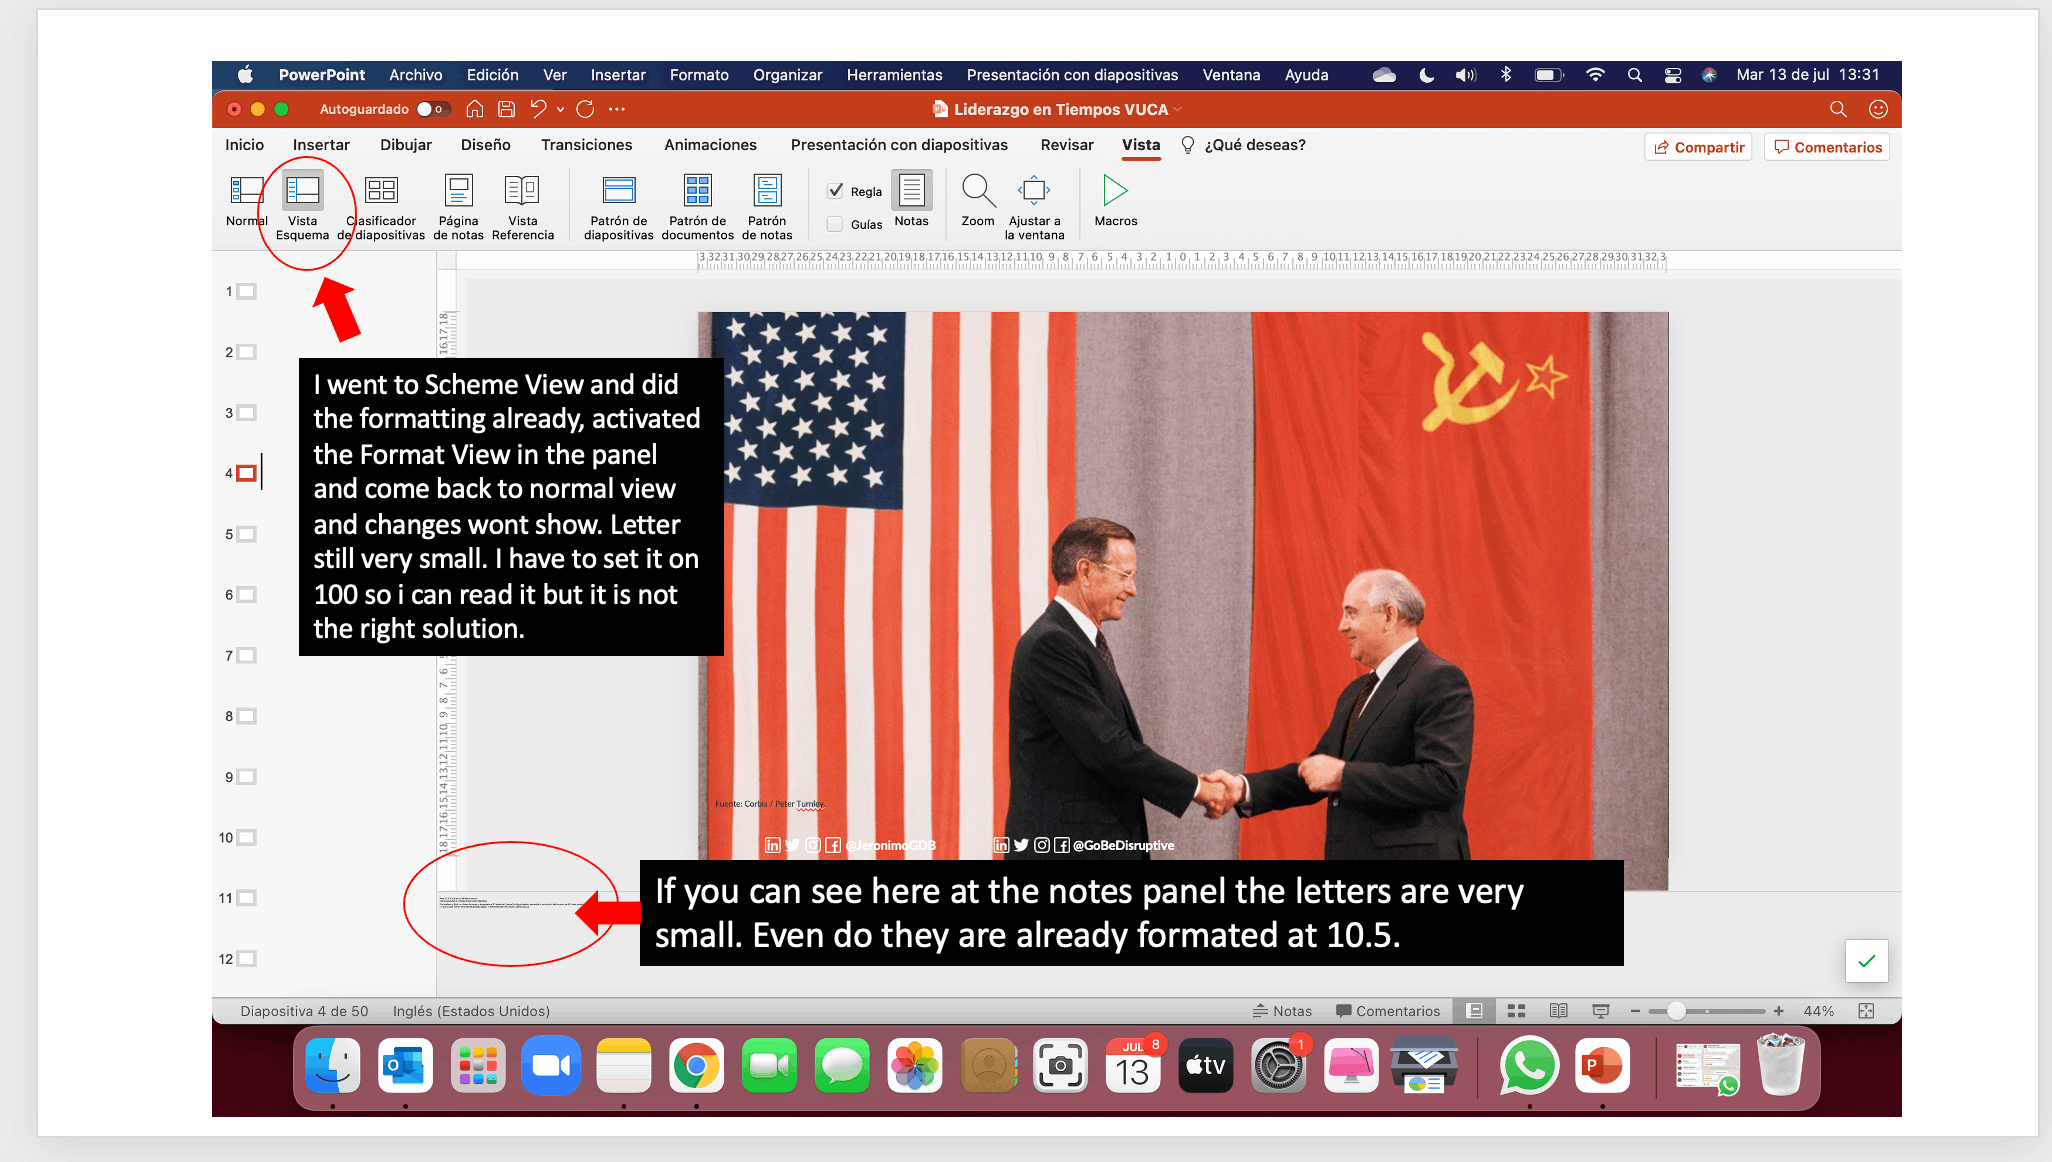The image size is (2052, 1162).
Task: Open Patrón de diapositivas master
Action: point(618,206)
